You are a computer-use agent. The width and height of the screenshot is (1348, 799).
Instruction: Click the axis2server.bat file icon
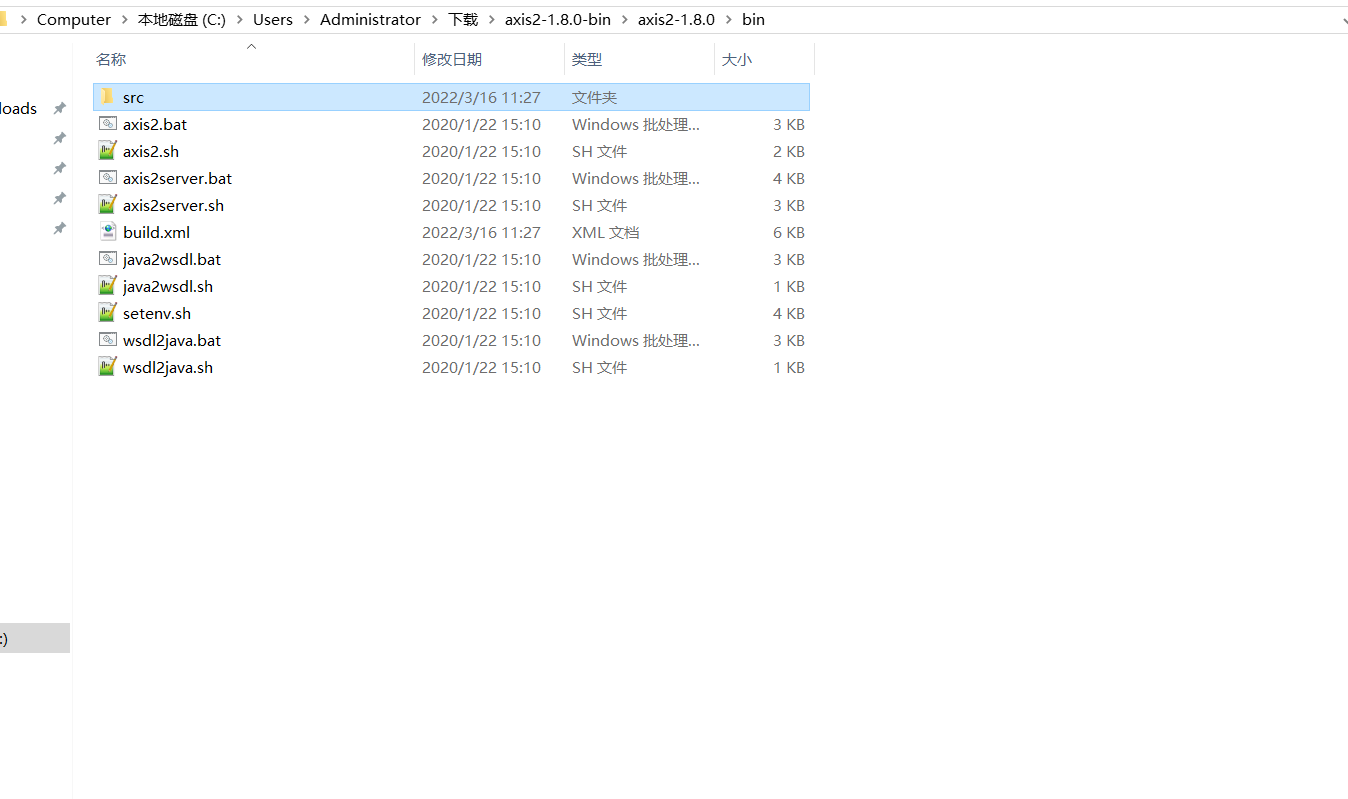(x=108, y=178)
